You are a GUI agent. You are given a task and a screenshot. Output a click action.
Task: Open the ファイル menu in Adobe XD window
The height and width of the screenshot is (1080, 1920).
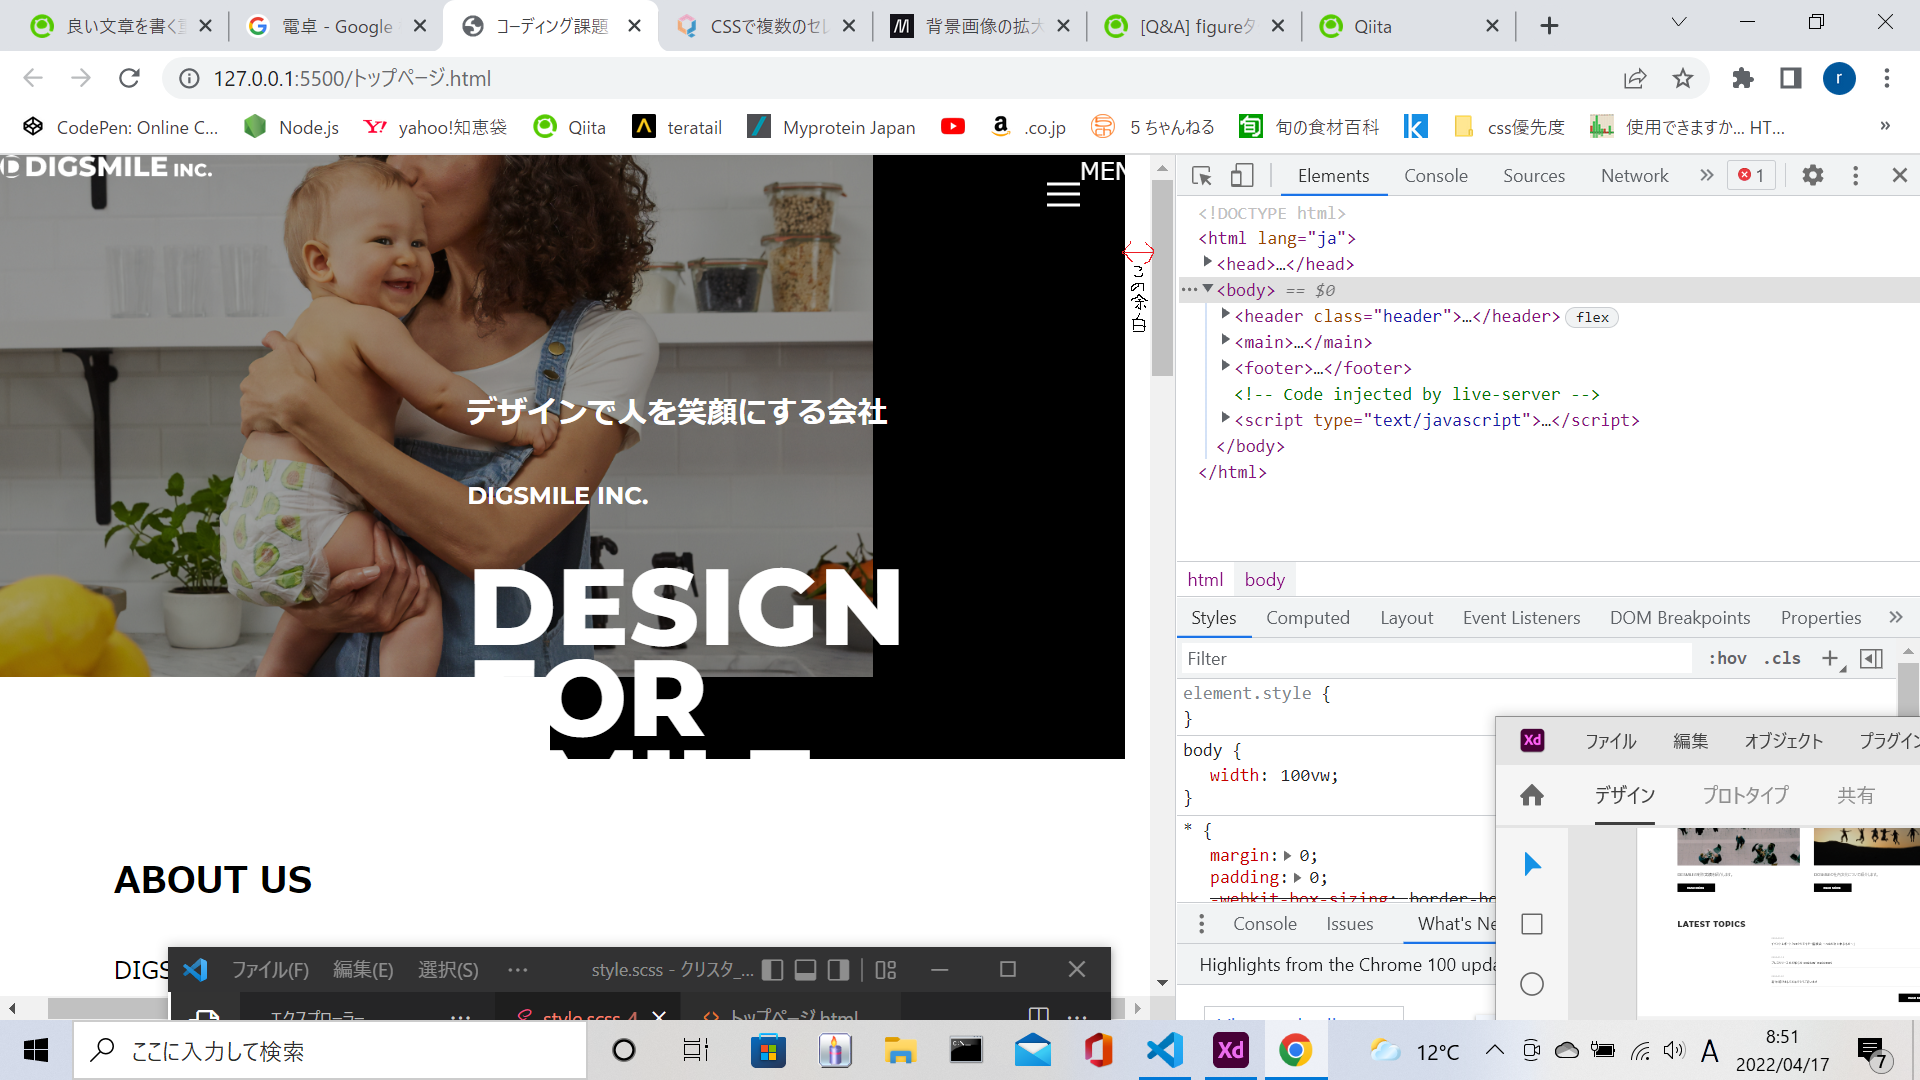pos(1610,741)
